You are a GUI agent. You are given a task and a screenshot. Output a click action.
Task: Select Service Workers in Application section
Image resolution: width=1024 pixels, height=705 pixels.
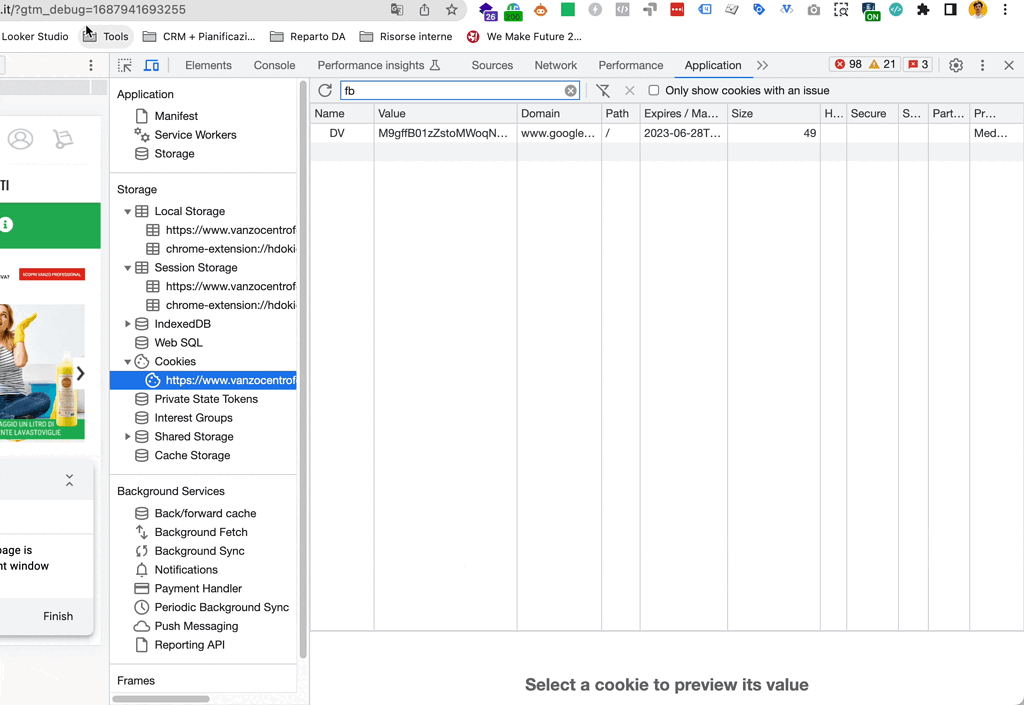(x=195, y=135)
